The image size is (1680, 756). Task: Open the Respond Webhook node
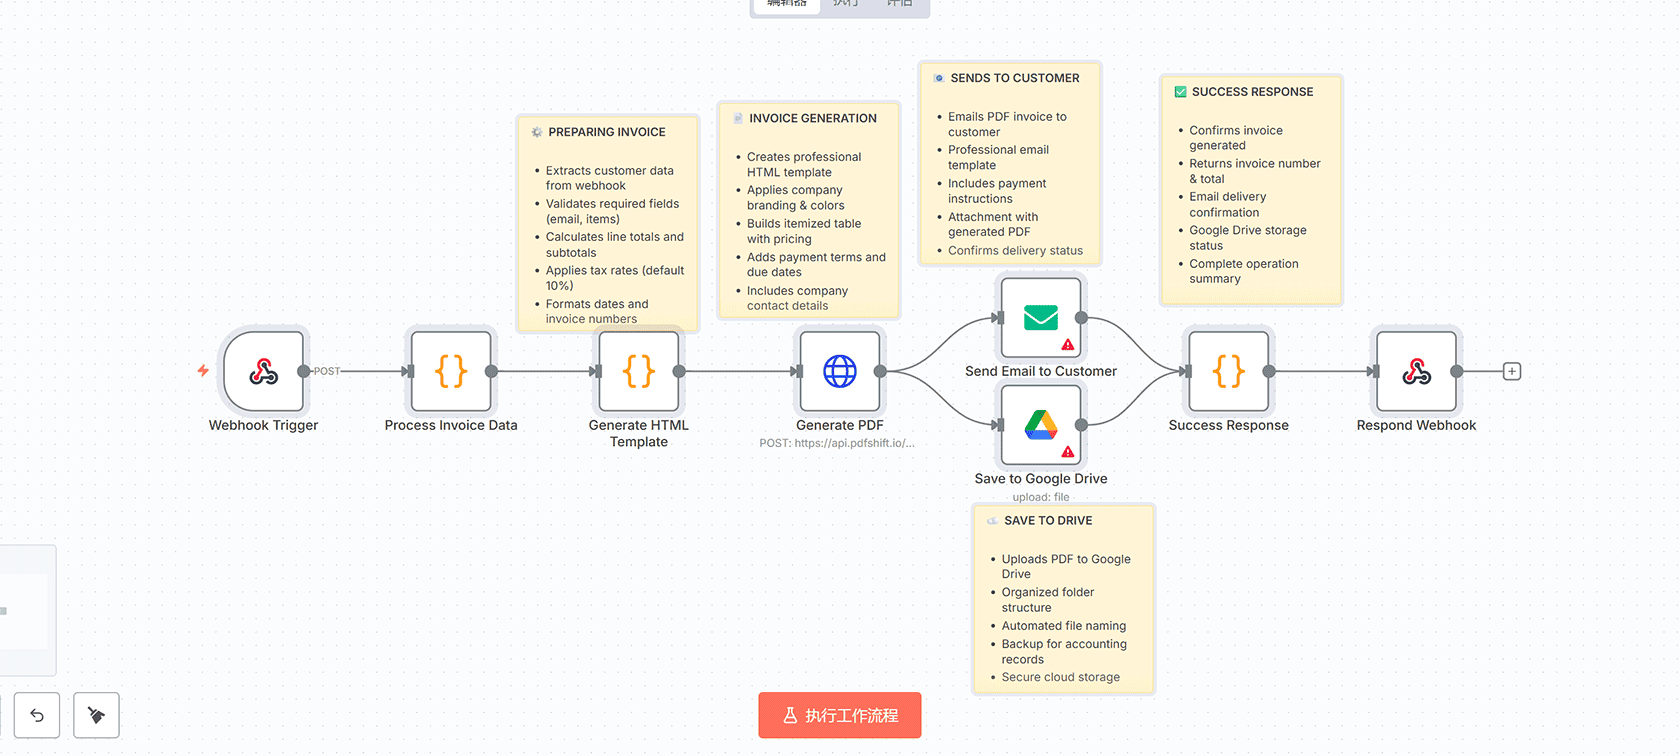point(1416,372)
